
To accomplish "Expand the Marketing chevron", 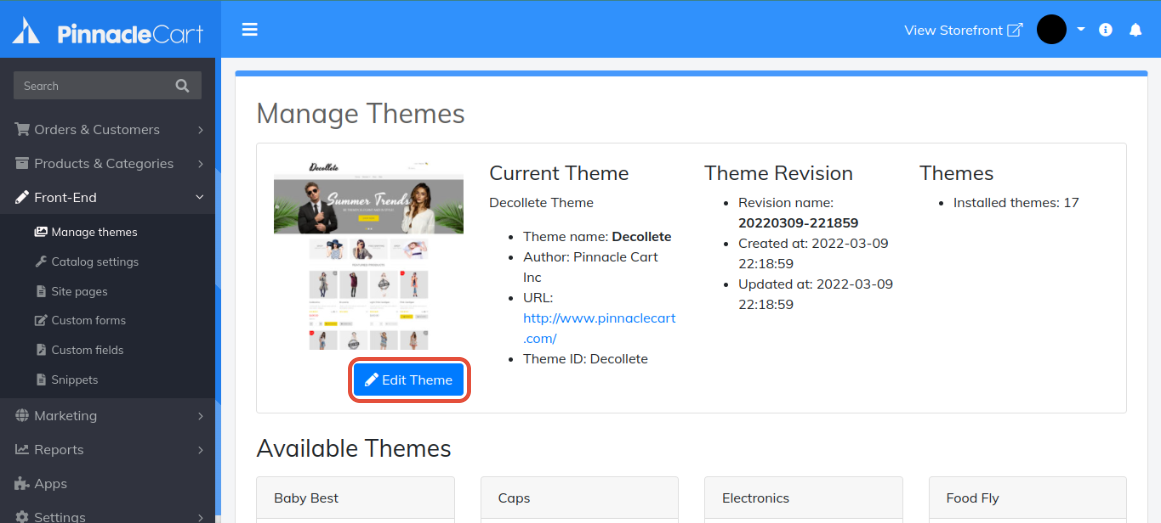I will pos(200,416).
